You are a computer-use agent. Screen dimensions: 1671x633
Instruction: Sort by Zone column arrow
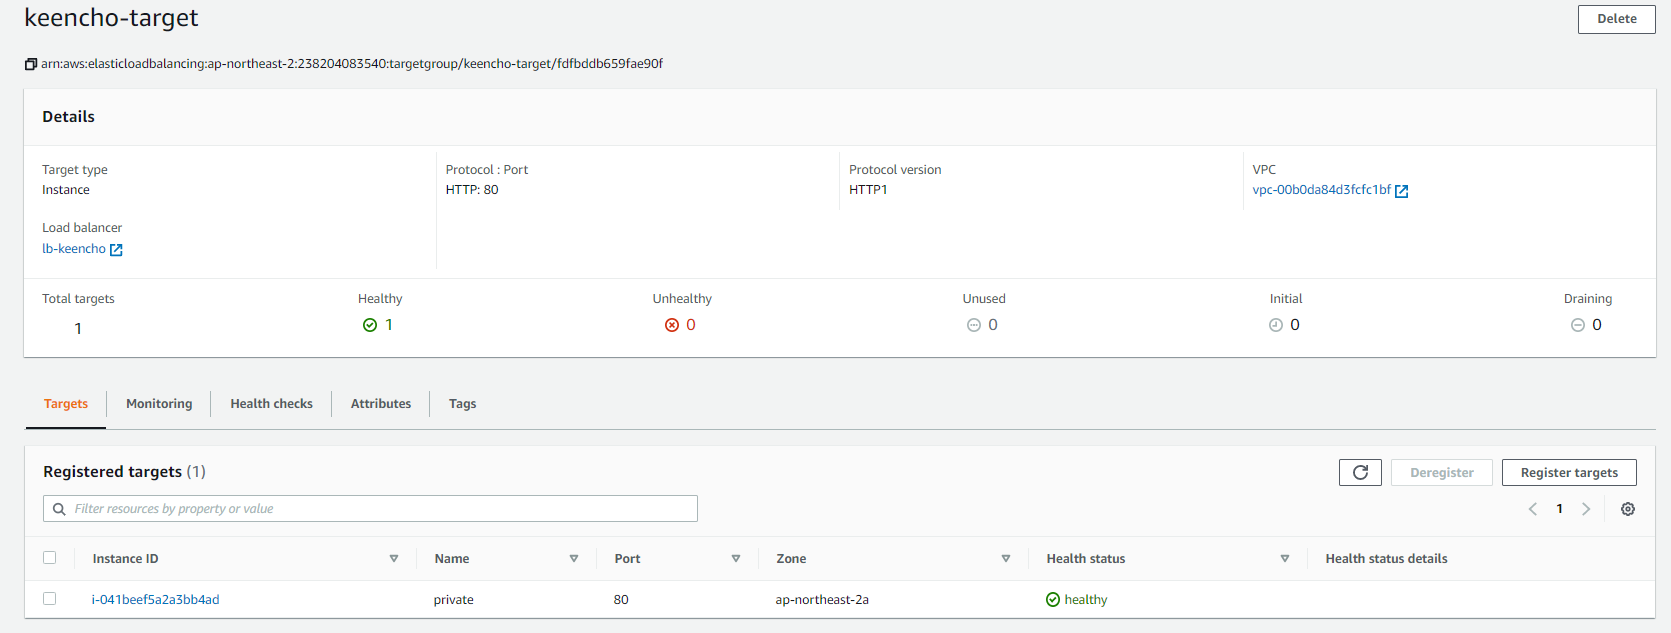click(x=1006, y=559)
